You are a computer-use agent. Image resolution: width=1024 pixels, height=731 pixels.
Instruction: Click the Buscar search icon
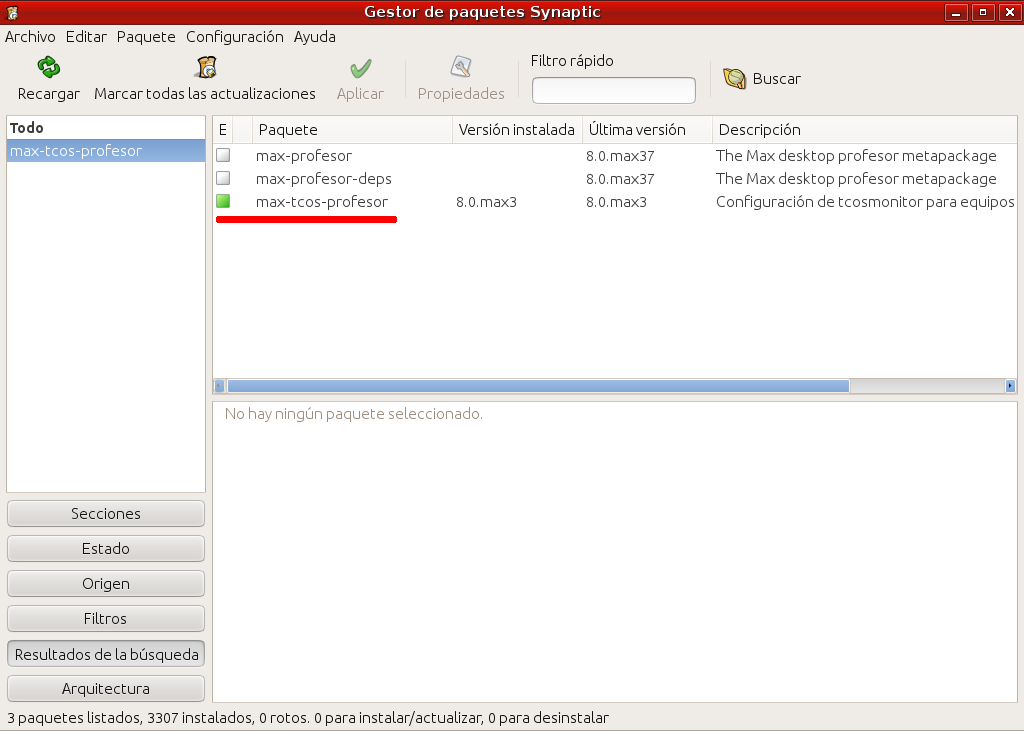pos(735,79)
